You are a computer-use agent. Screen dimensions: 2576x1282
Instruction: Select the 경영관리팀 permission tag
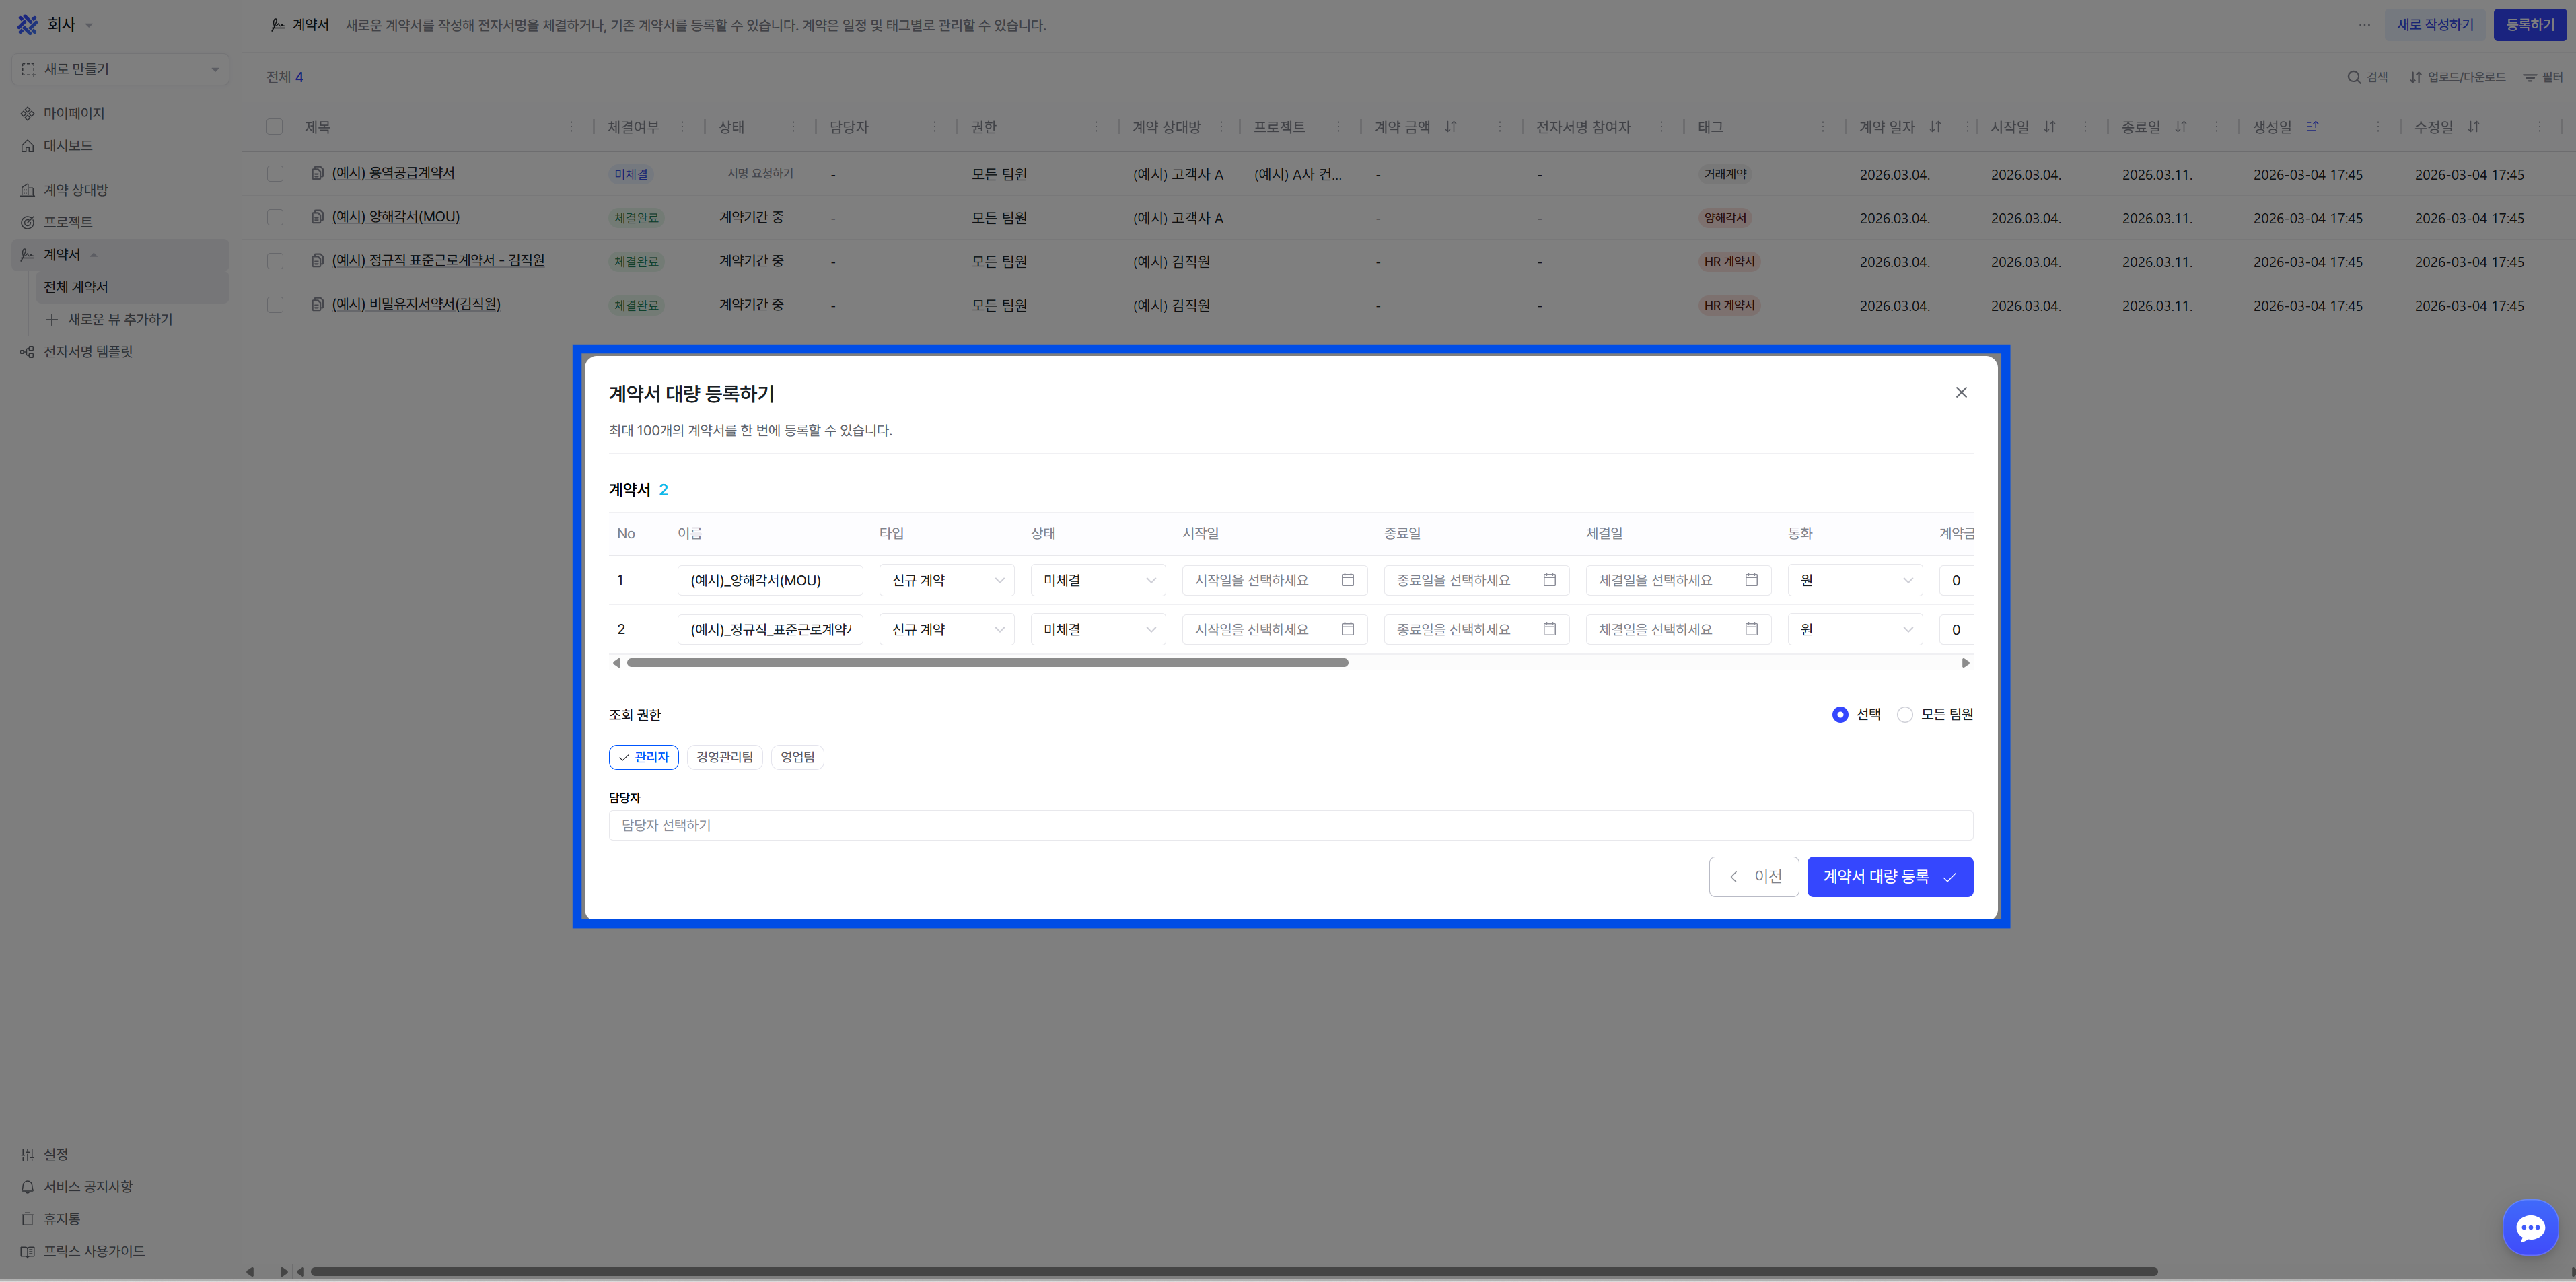tap(724, 757)
